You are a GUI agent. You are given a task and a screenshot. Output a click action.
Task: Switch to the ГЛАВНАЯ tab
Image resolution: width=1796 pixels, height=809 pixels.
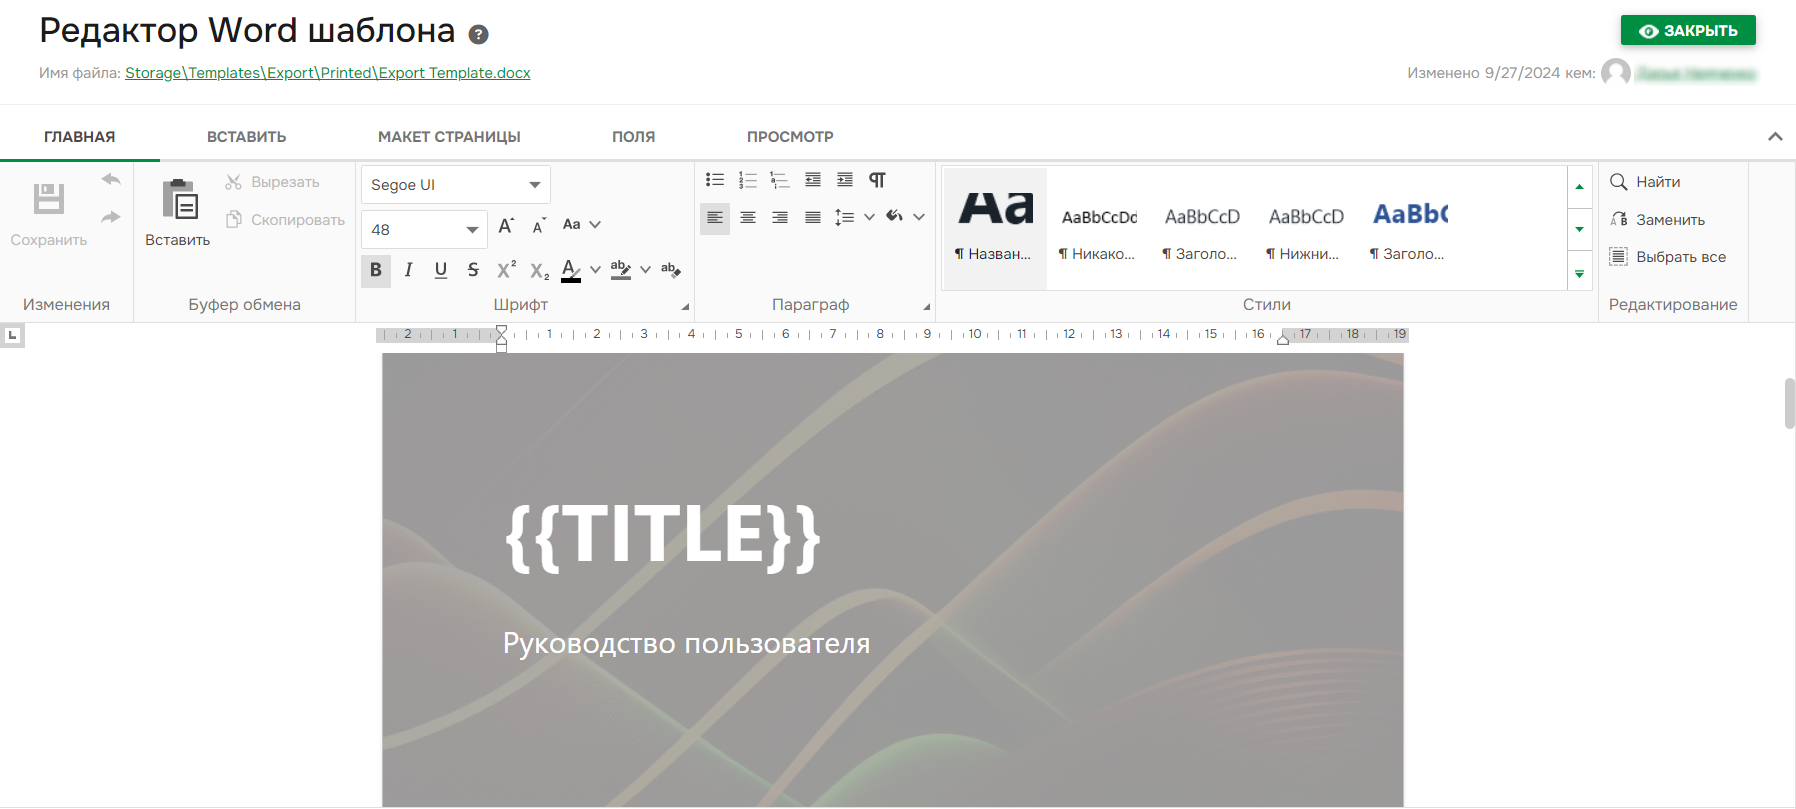click(80, 137)
